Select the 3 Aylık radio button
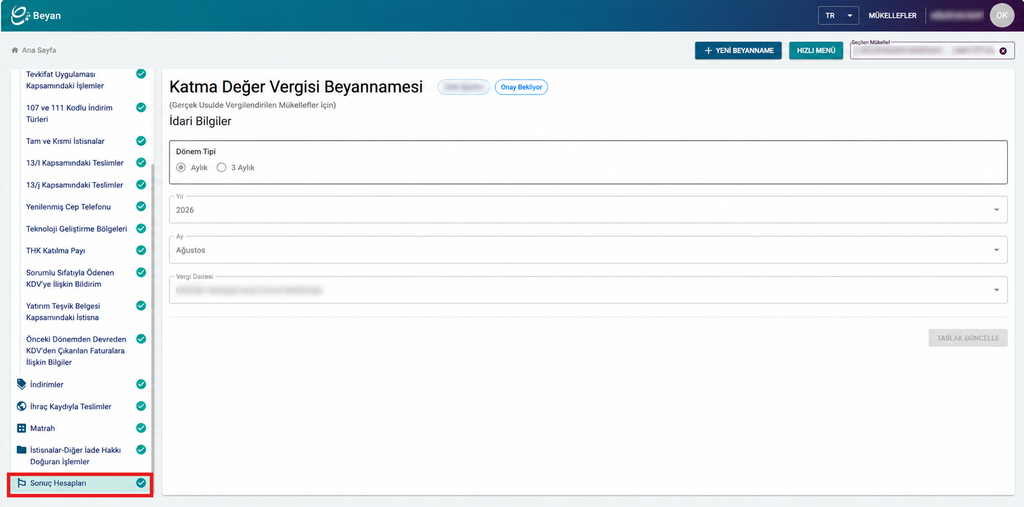1024x507 pixels. pyautogui.click(x=221, y=167)
